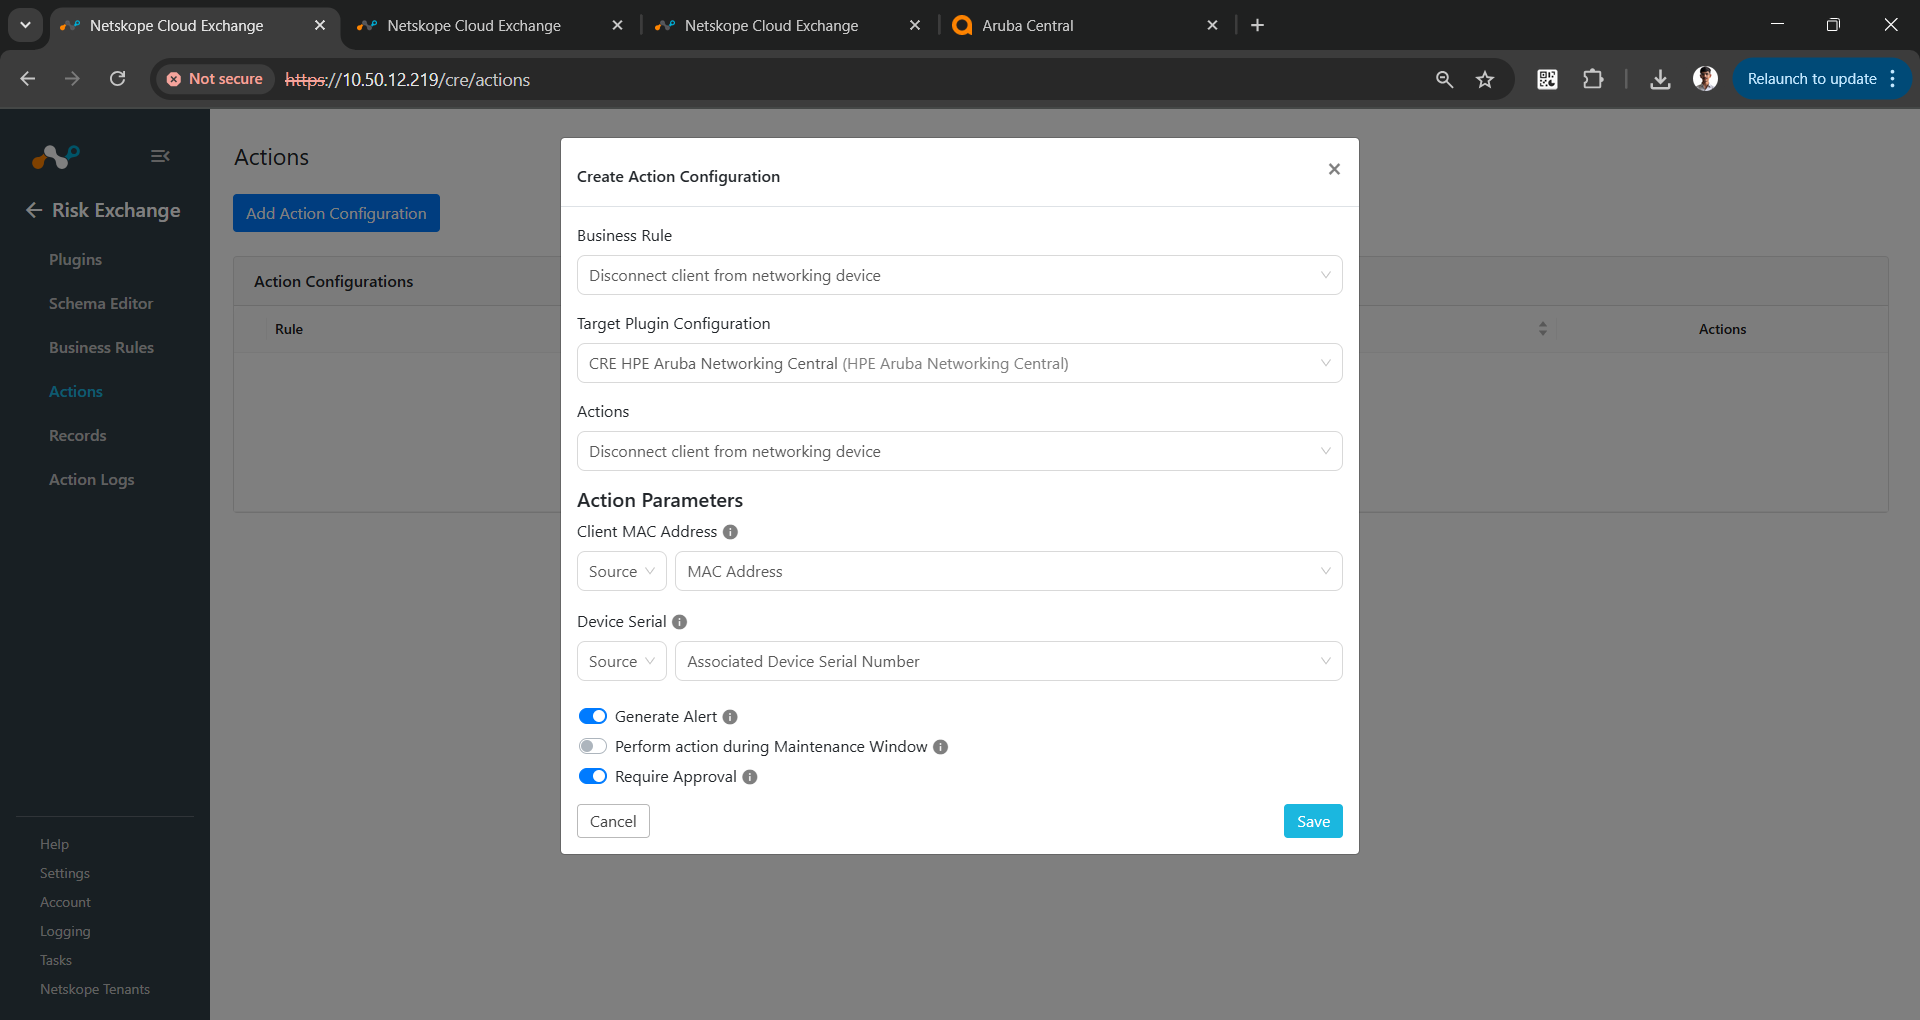Click info icon next to Client MAC Address
Viewport: 1920px width, 1020px height.
(x=730, y=532)
